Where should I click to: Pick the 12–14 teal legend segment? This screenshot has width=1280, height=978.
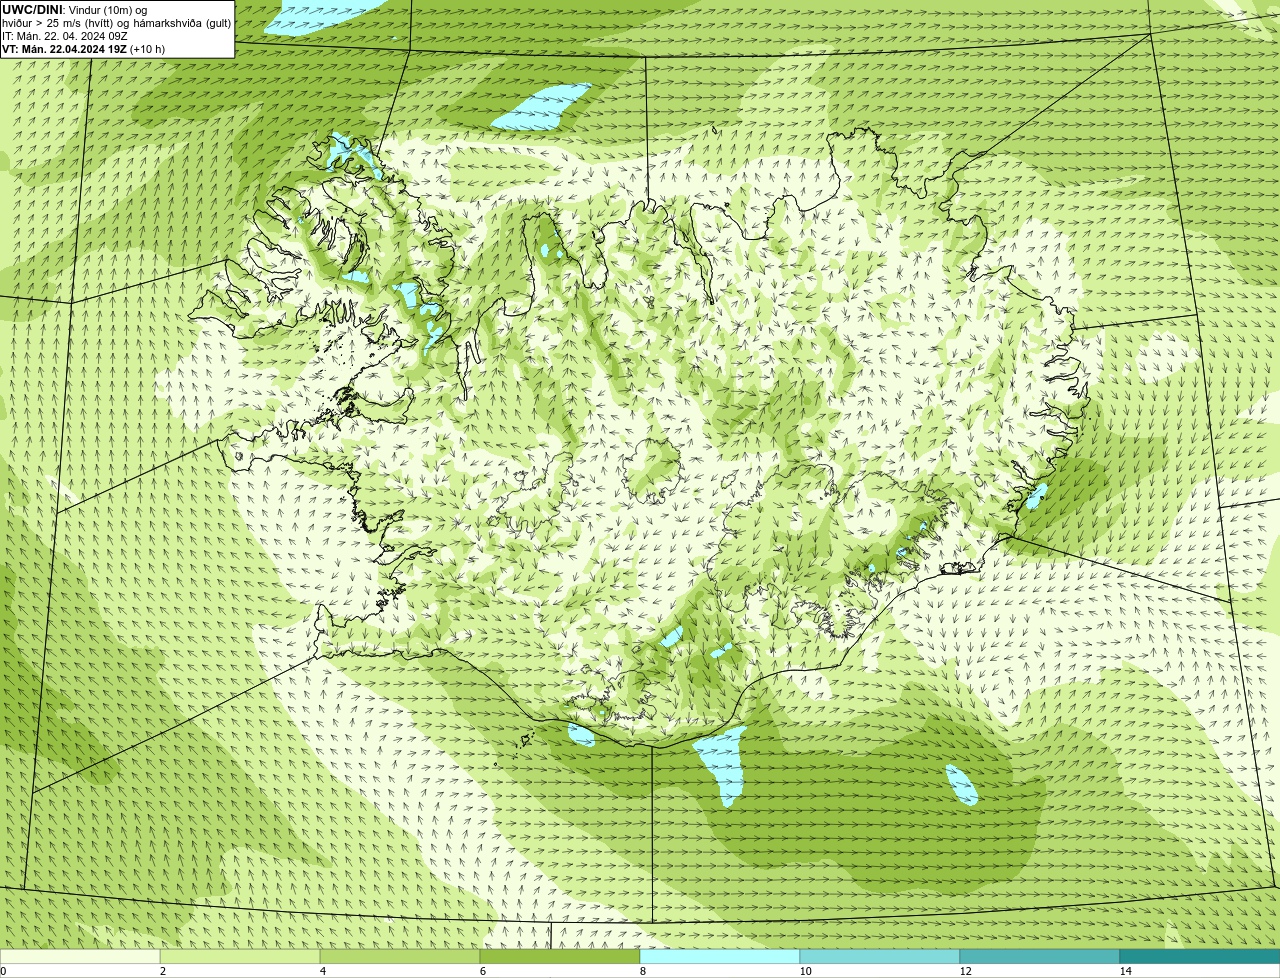(1040, 956)
